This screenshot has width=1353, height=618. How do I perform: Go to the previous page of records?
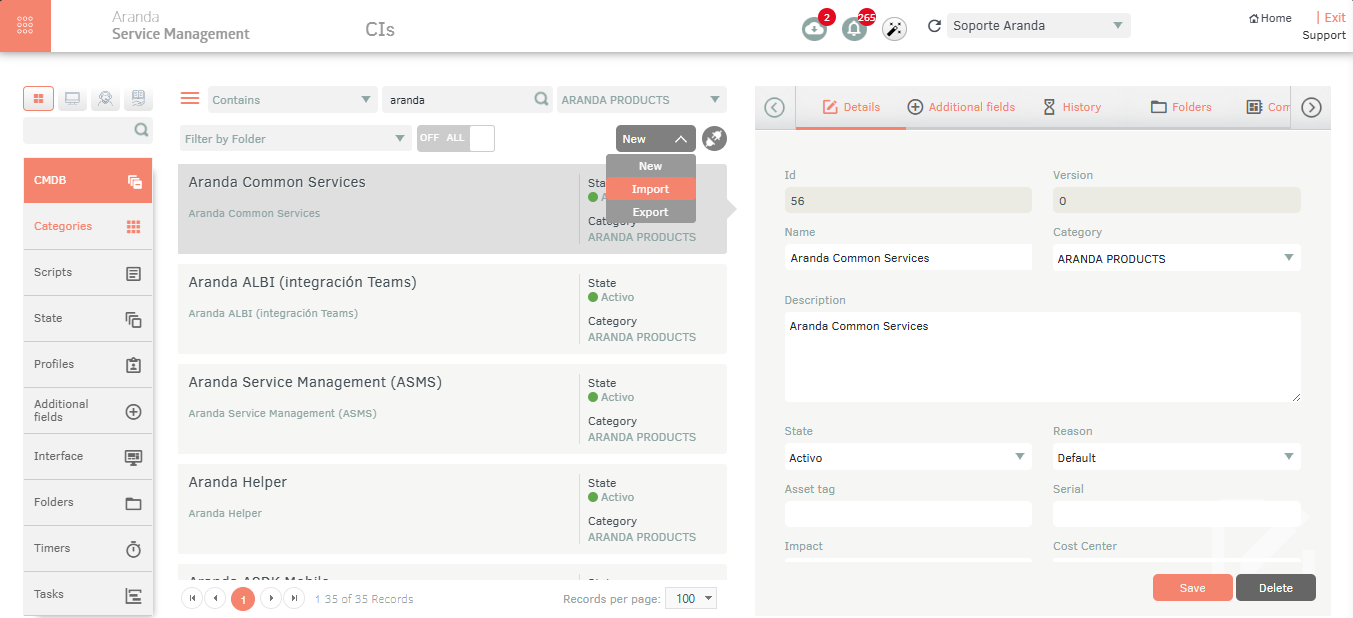(x=215, y=598)
